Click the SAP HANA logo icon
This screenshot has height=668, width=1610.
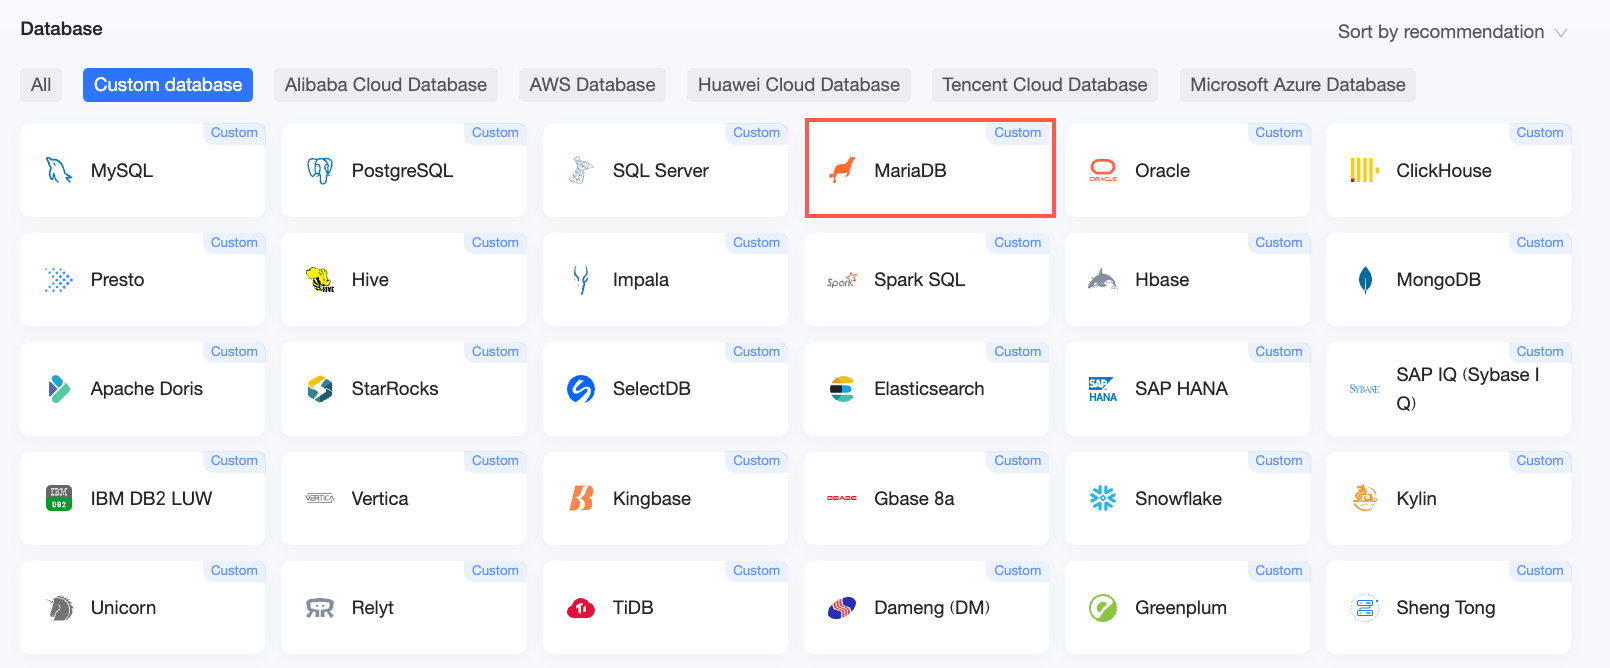tap(1103, 389)
